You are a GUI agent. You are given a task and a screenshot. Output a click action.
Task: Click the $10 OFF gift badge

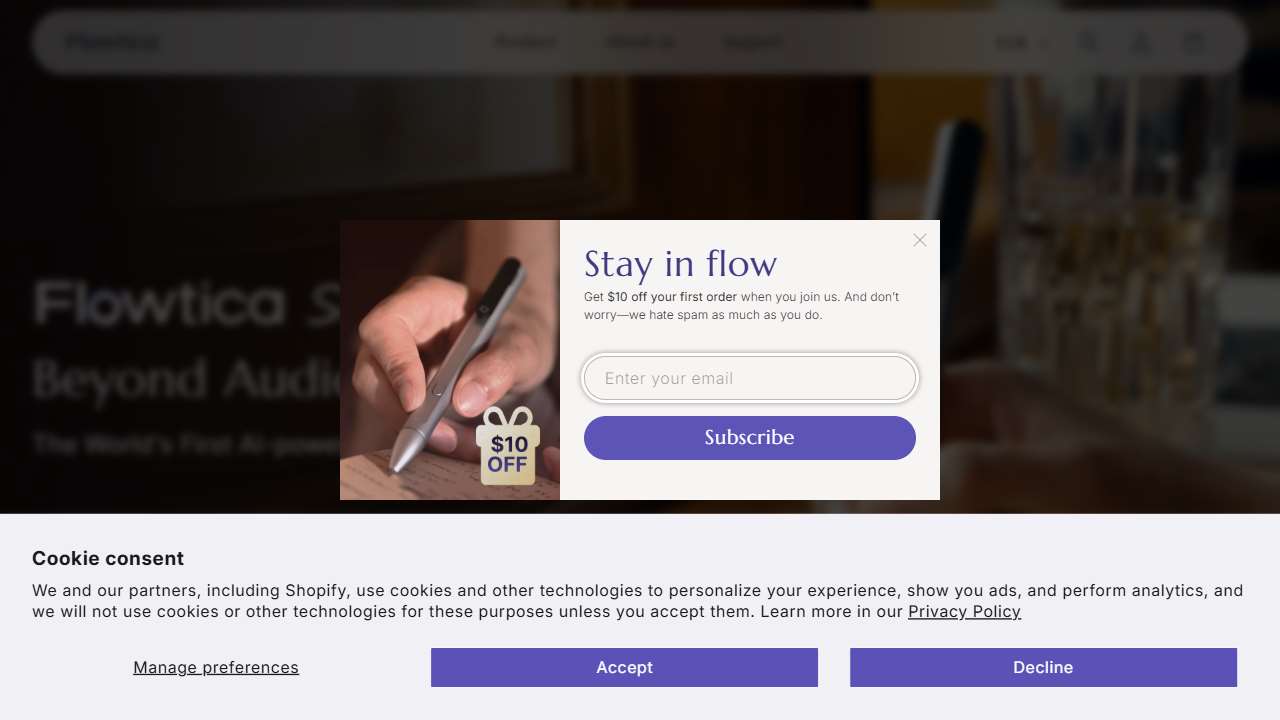tap(508, 447)
